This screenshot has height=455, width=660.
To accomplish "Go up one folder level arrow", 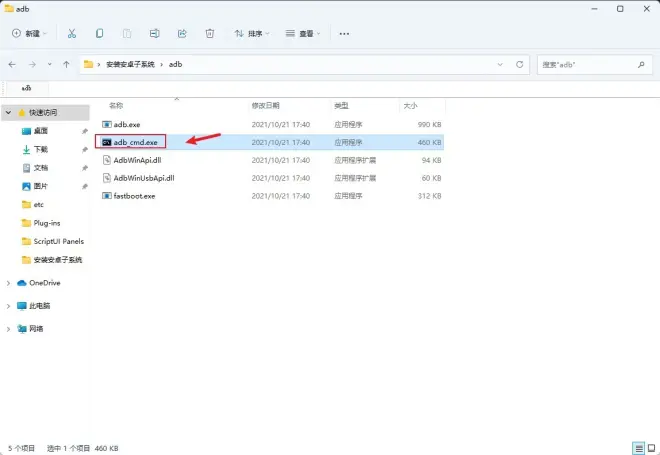I will 66,64.
